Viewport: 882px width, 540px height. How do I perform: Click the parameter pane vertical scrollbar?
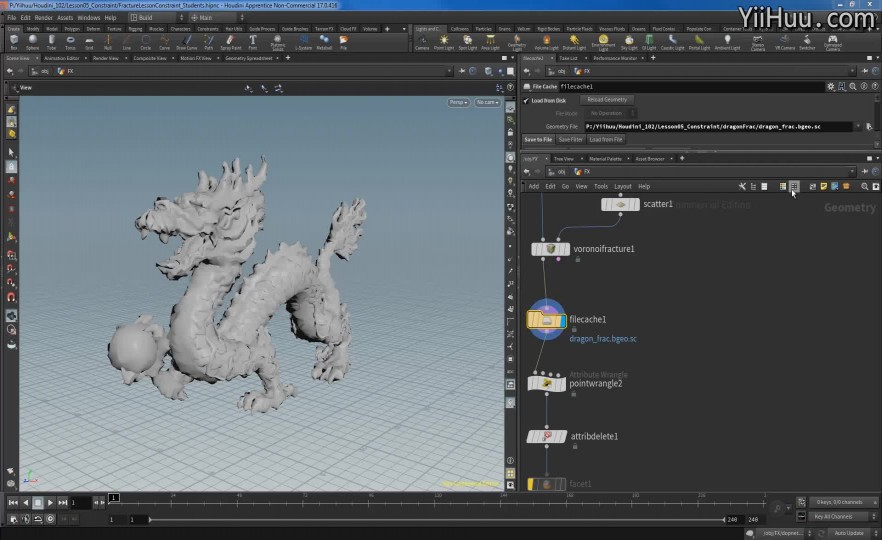(x=876, y=122)
